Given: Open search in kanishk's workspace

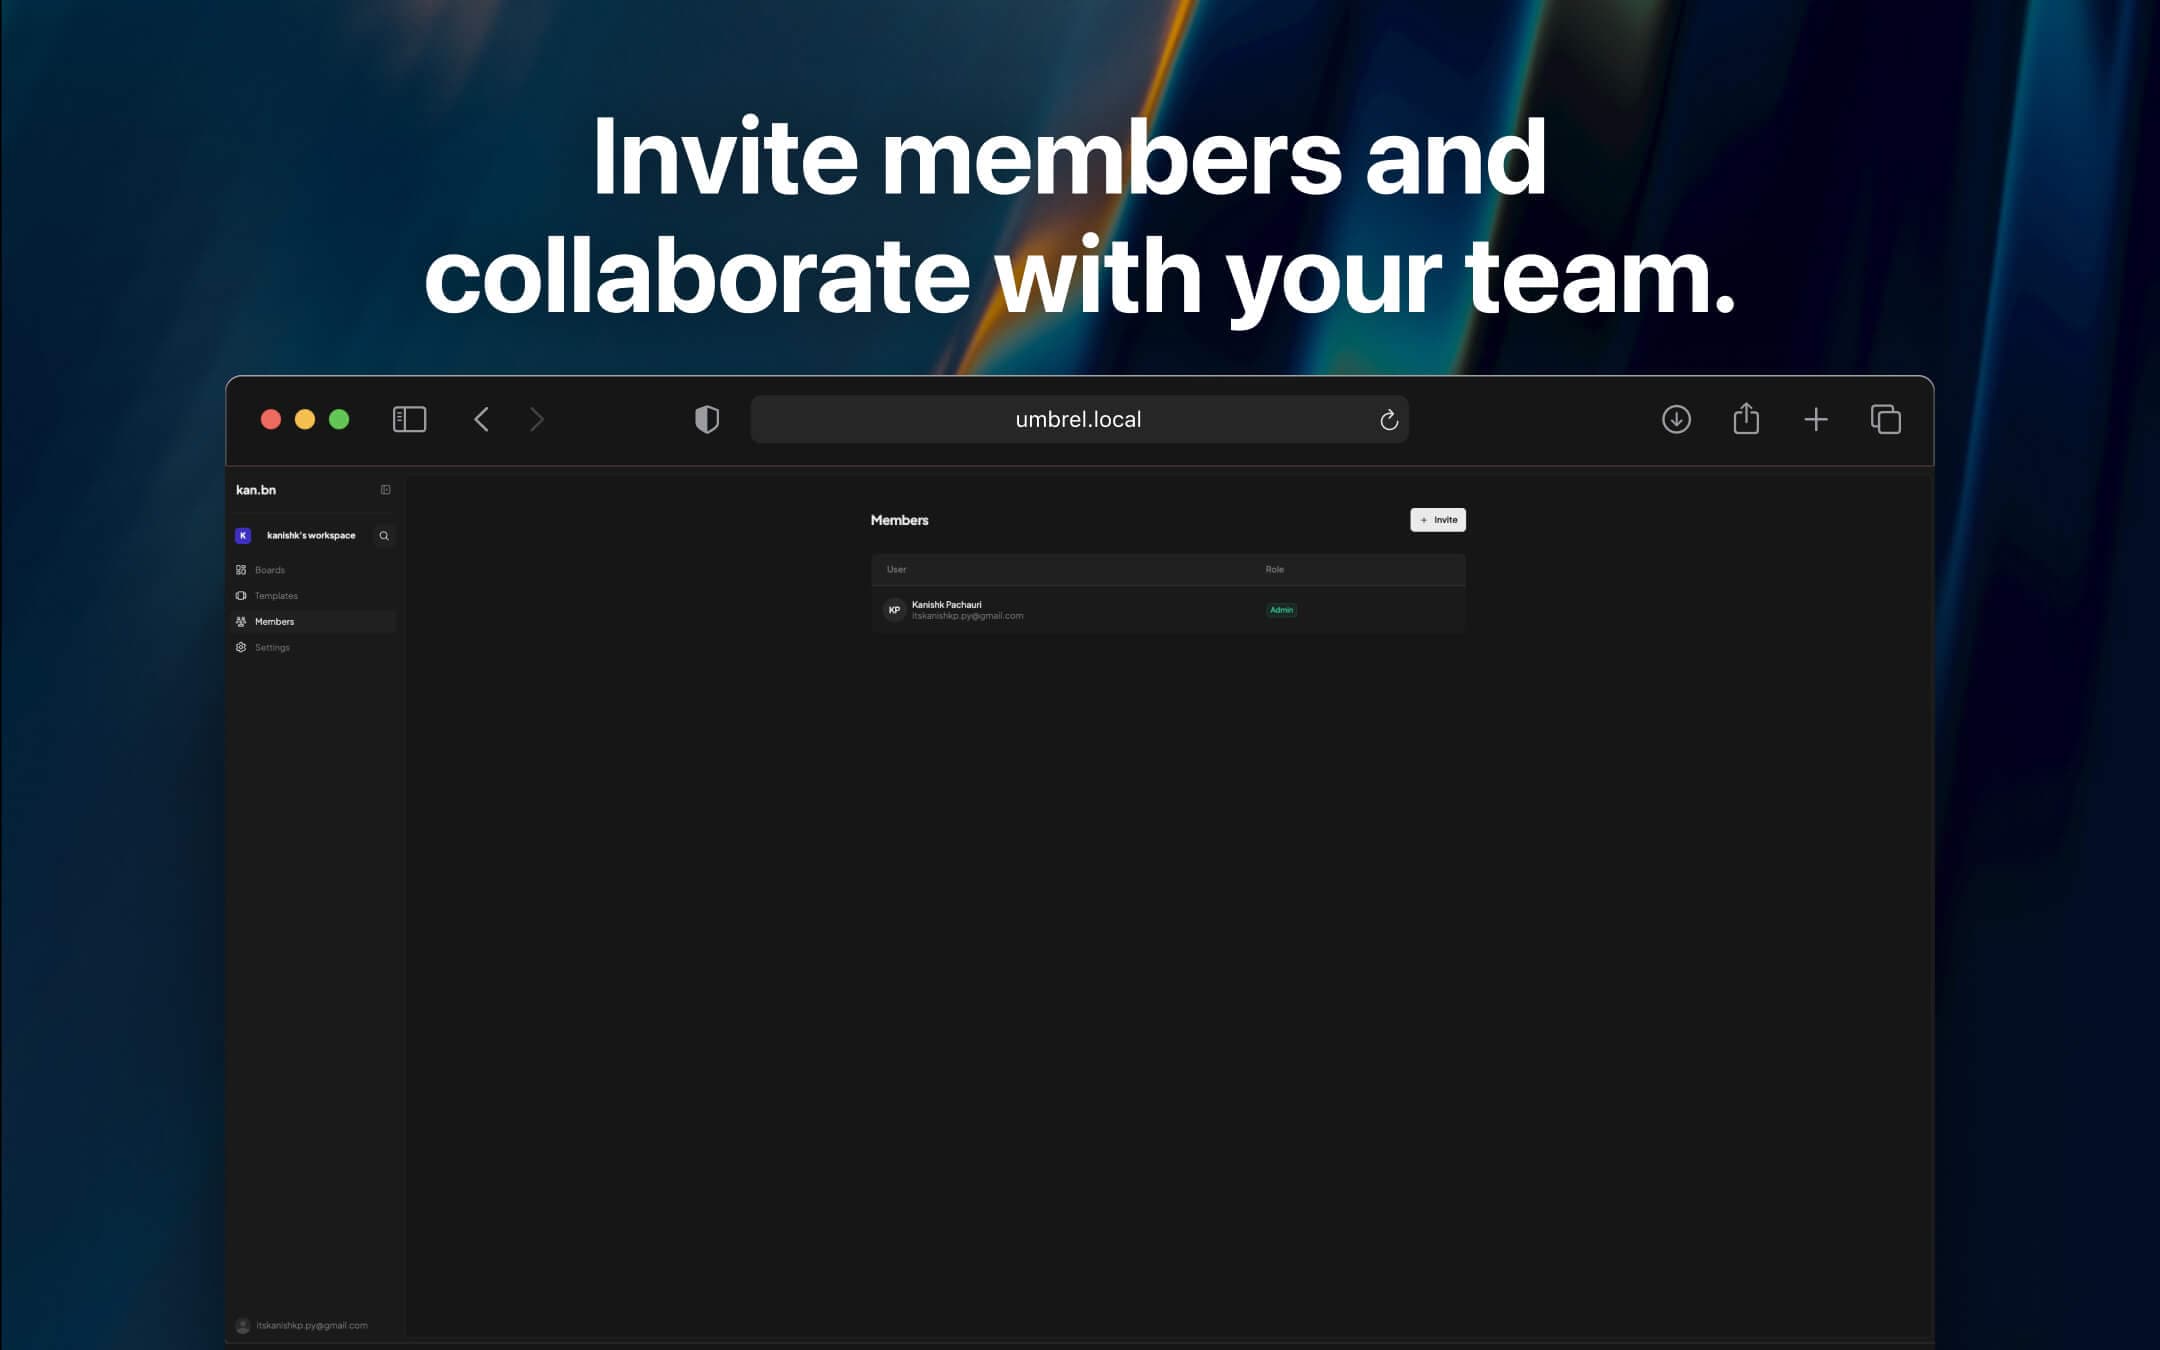Looking at the screenshot, I should click(x=384, y=536).
